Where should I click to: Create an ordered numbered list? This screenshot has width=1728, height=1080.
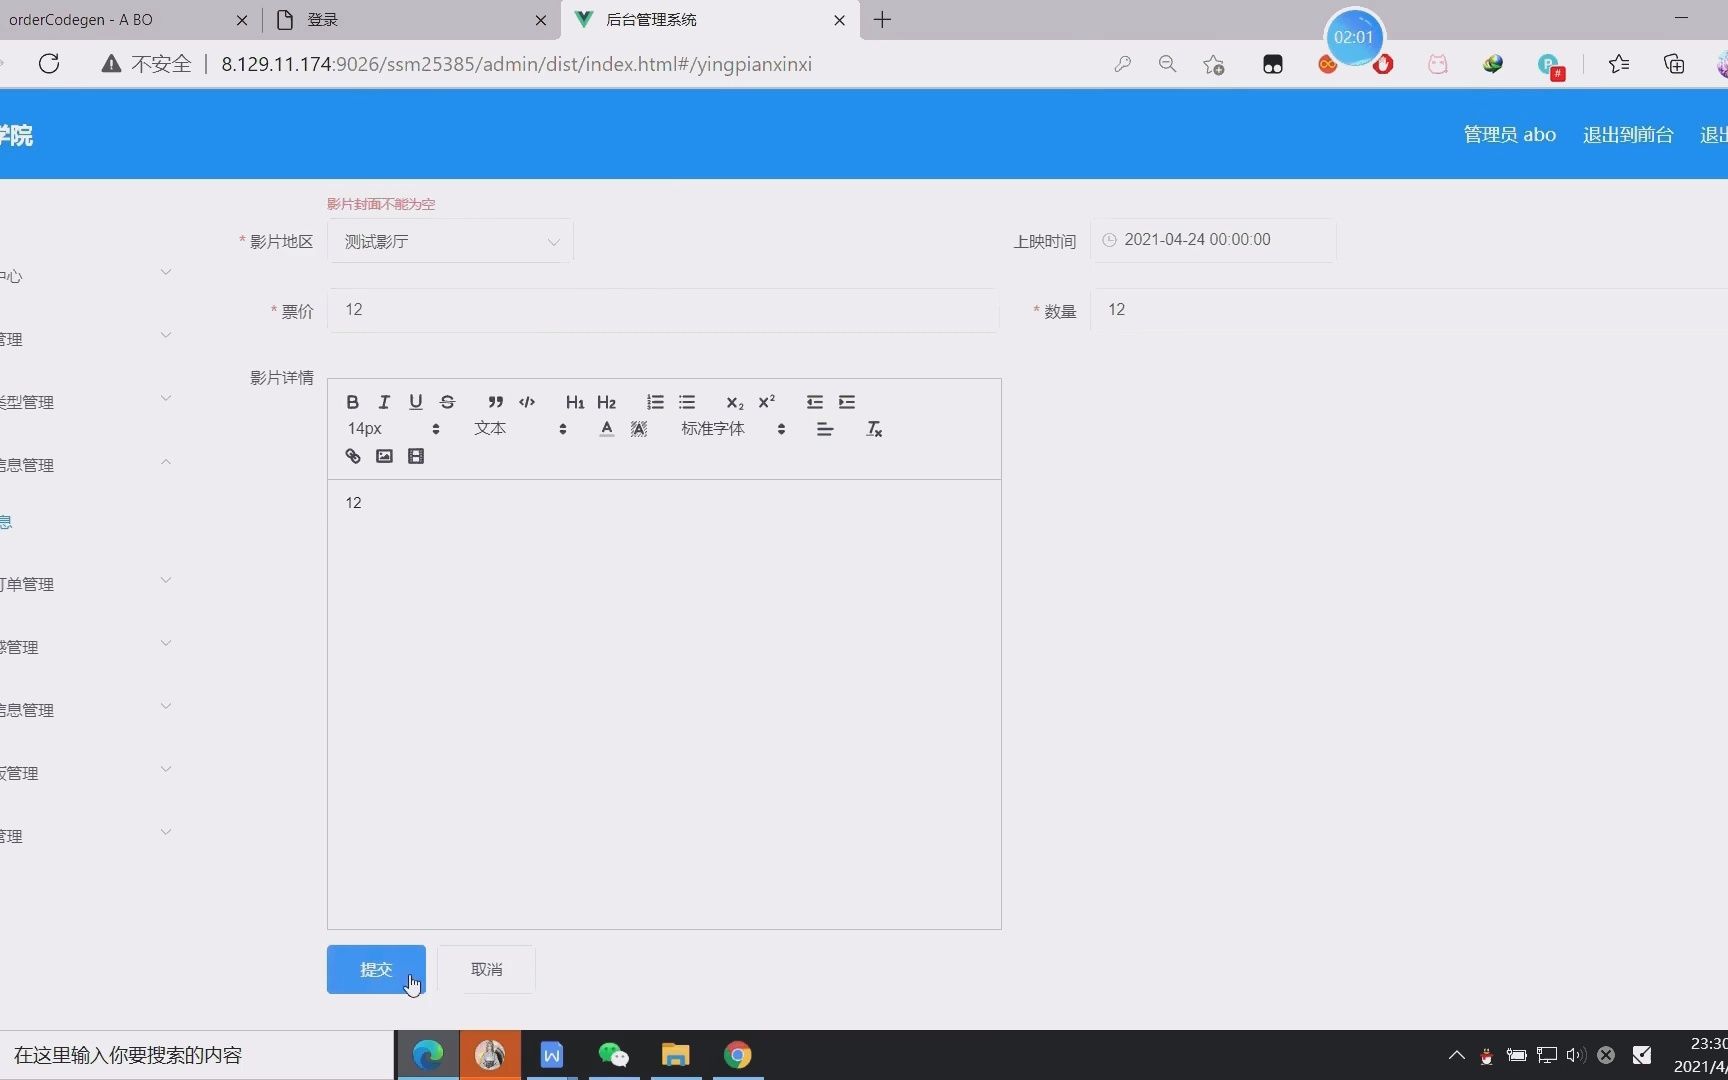[x=655, y=402]
